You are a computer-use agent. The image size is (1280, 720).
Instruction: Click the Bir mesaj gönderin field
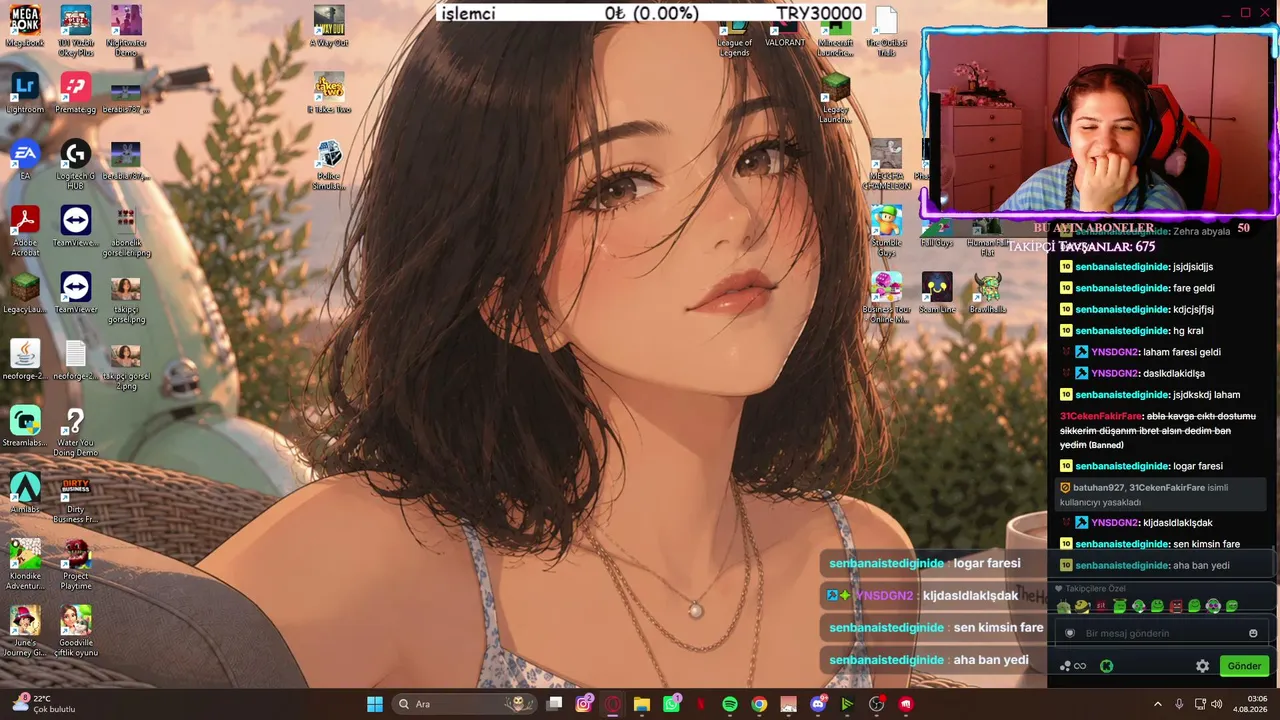click(x=1160, y=633)
